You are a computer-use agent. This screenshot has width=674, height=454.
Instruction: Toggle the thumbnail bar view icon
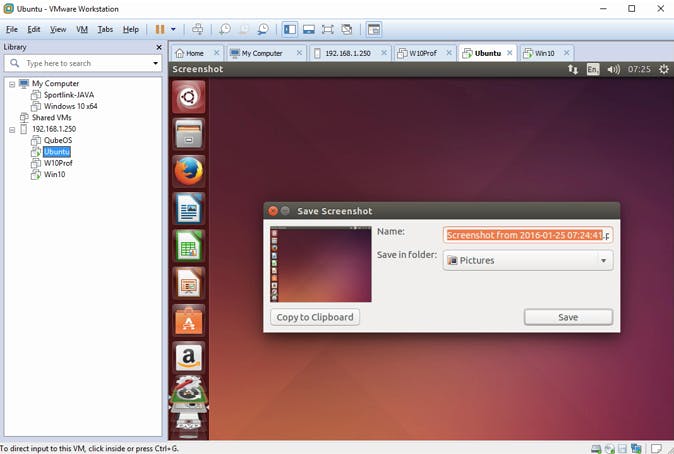point(309,29)
